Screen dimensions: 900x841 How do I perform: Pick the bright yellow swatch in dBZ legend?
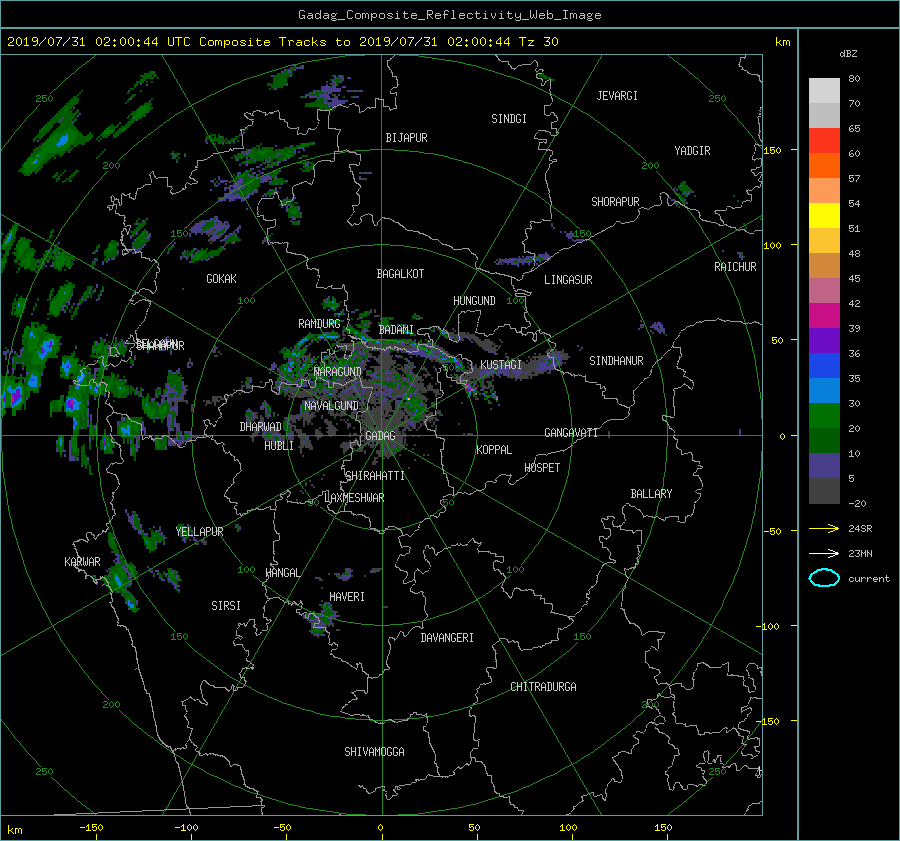tap(824, 215)
